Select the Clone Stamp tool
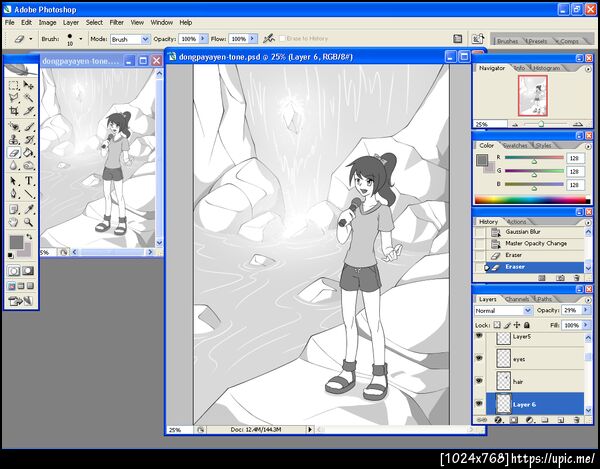Screen dimensions: 600x469 point(14,140)
